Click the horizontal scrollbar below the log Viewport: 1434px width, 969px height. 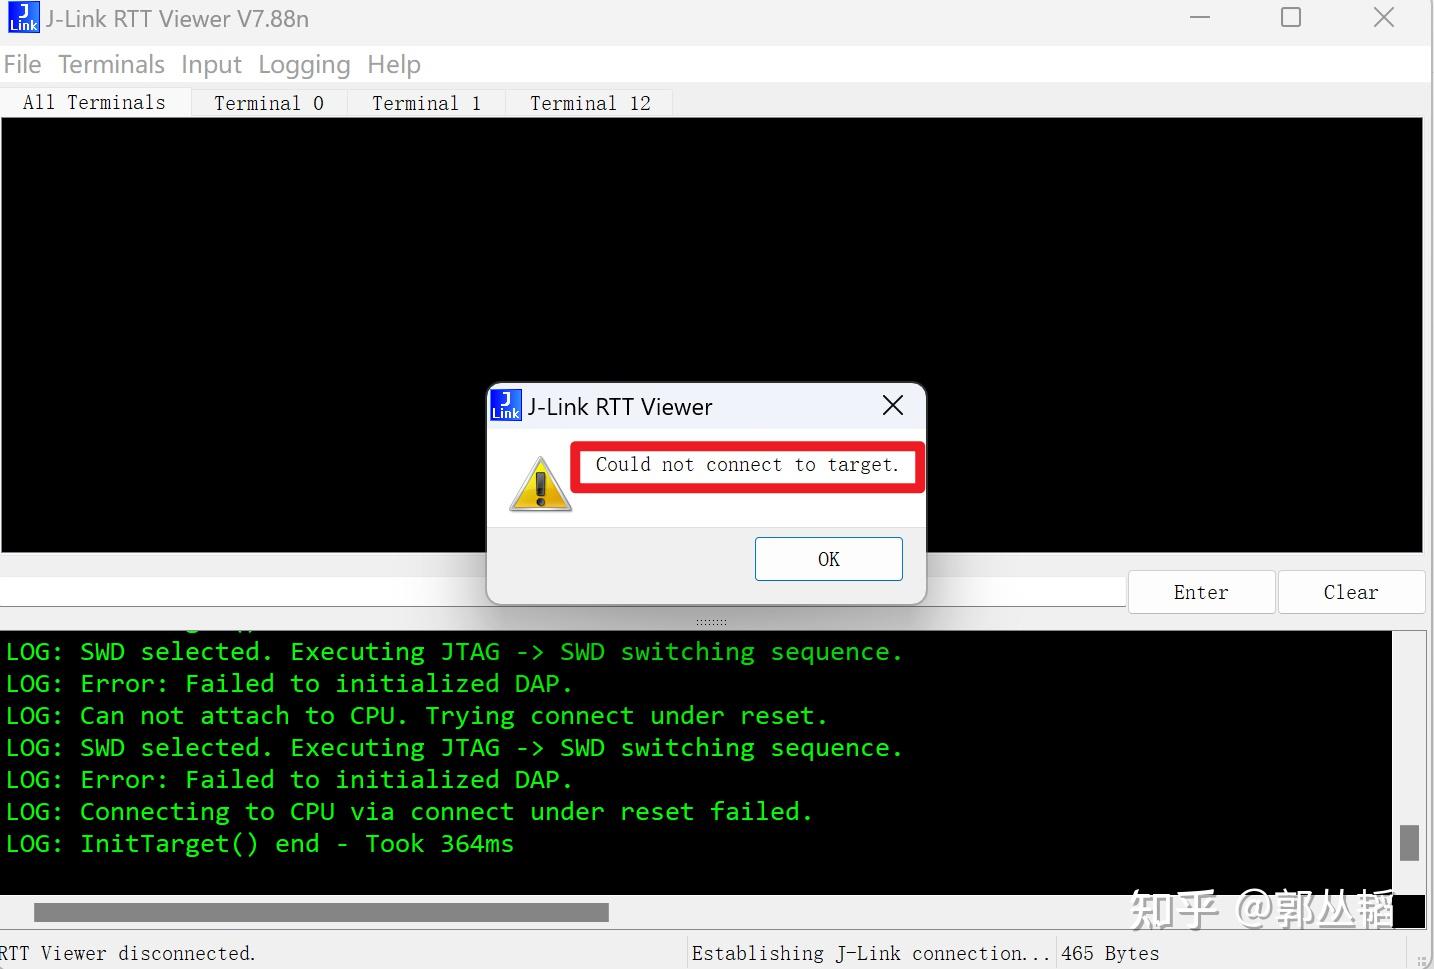(320, 912)
